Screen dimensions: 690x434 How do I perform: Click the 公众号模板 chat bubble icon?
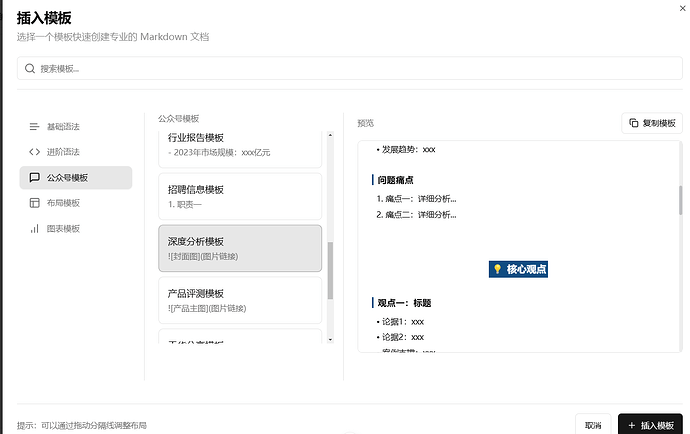(x=35, y=178)
